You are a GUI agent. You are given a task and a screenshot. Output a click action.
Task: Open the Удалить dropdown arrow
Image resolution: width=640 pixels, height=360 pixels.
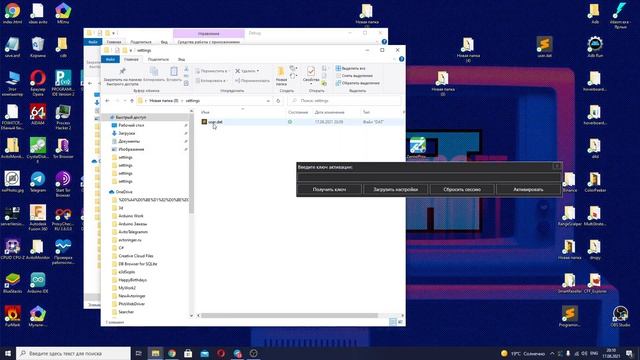[258, 71]
